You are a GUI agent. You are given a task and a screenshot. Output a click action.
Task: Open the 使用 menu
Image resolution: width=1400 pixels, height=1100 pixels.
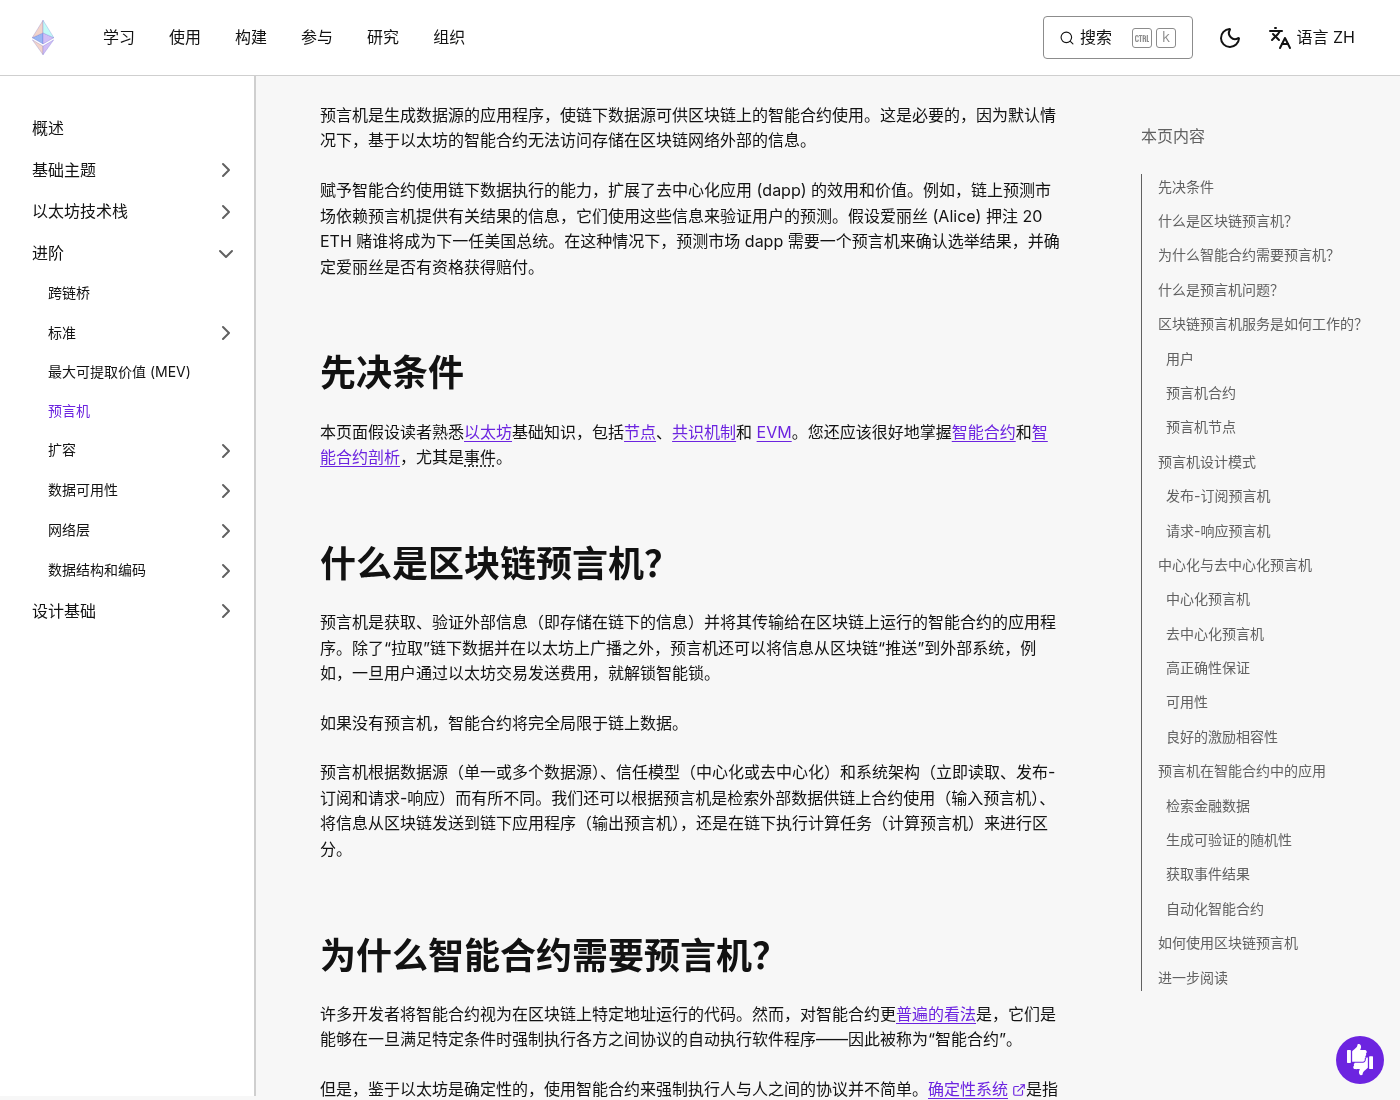click(185, 37)
